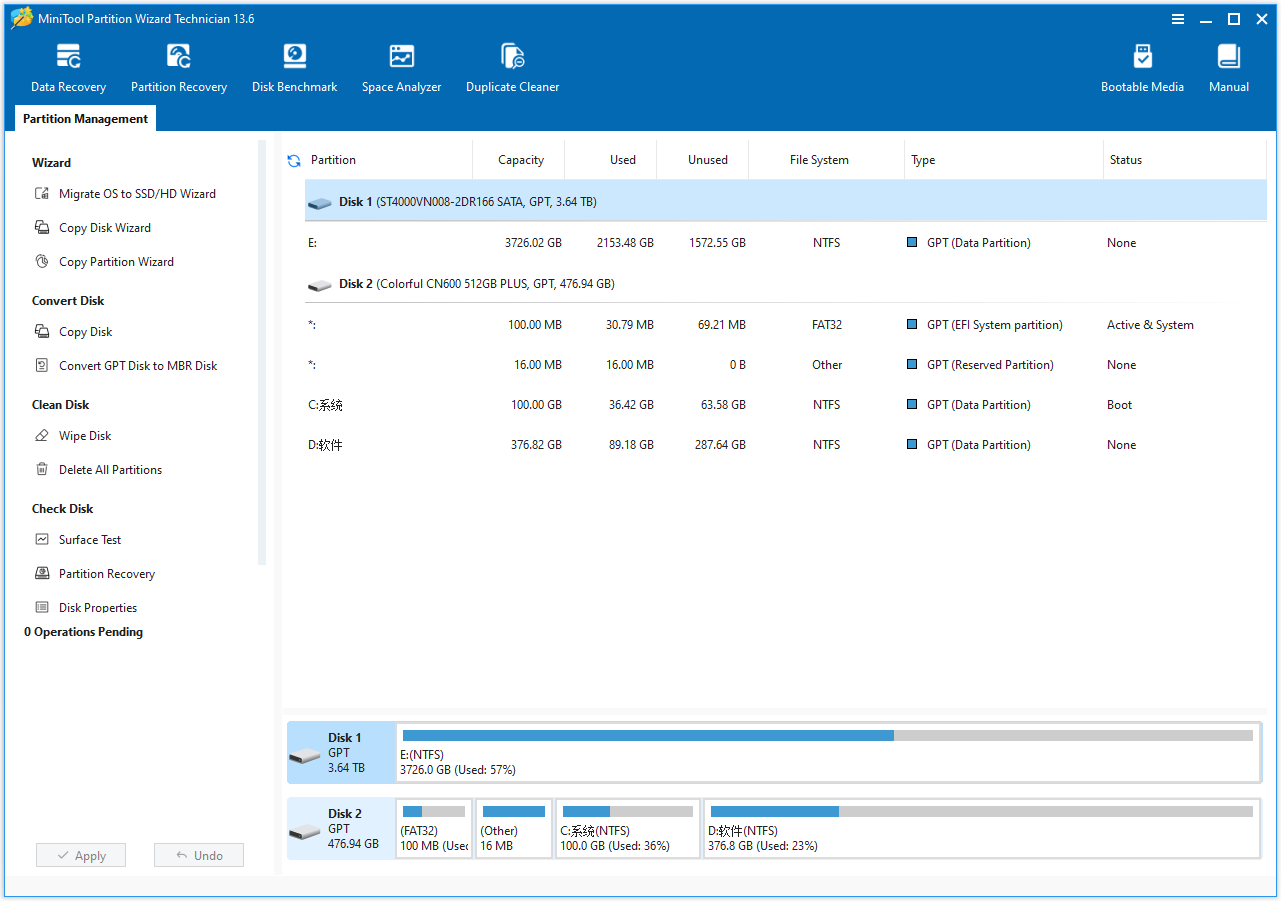This screenshot has height=901, width=1281.
Task: Switch to the Partition Management tab
Action: tap(85, 118)
